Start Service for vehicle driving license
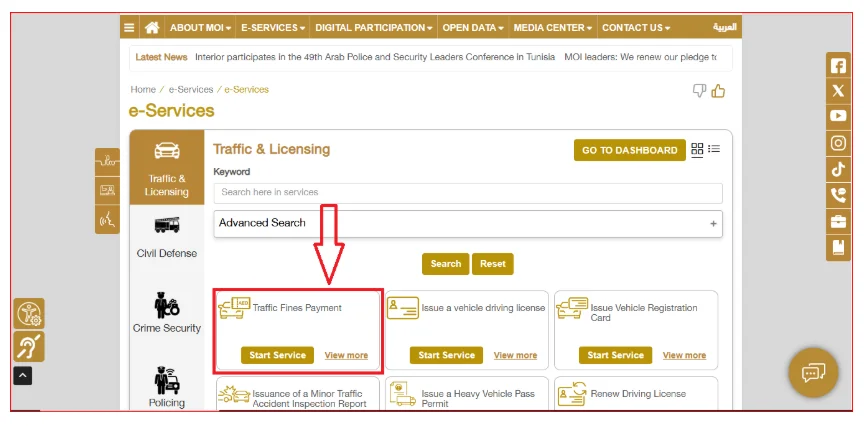The height and width of the screenshot is (426, 866). coord(446,355)
